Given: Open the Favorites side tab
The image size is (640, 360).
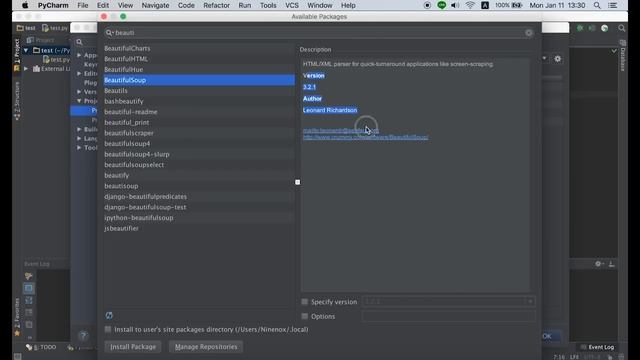Looking at the screenshot, I should point(17,317).
